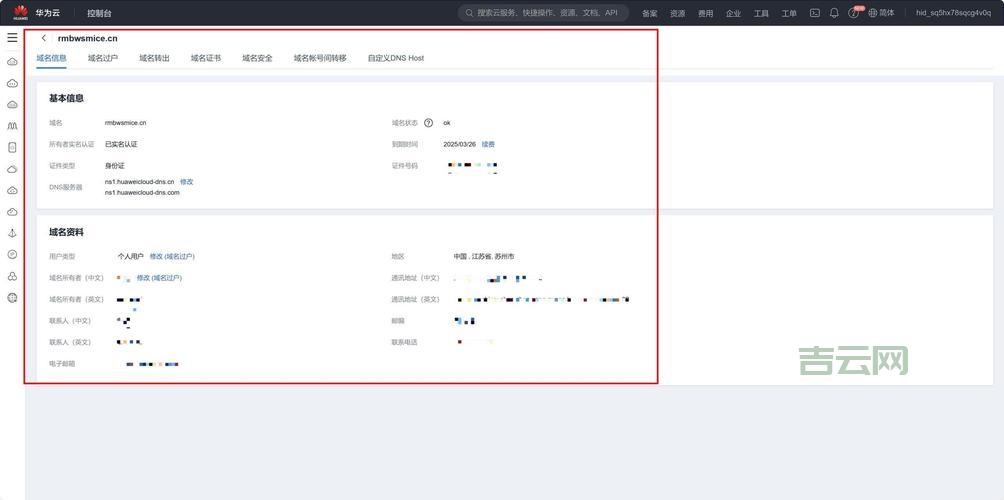The image size is (1004, 500).
Task: Expand the 费用 menu in top bar
Action: coord(705,13)
